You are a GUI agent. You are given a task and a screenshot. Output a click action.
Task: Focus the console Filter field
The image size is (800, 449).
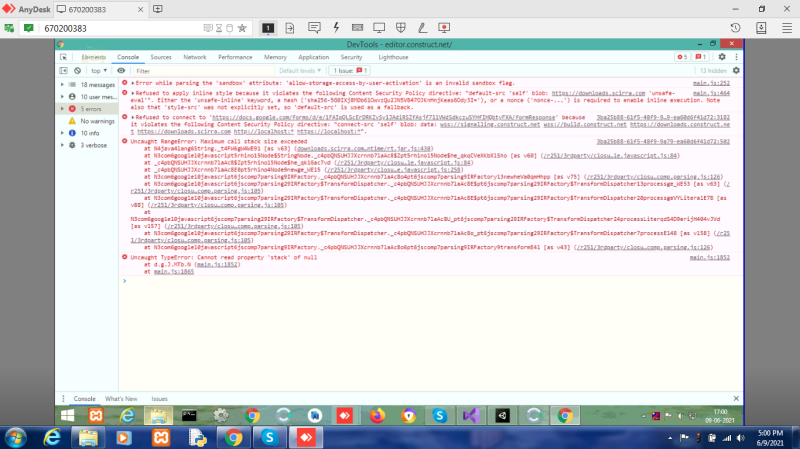pos(204,70)
